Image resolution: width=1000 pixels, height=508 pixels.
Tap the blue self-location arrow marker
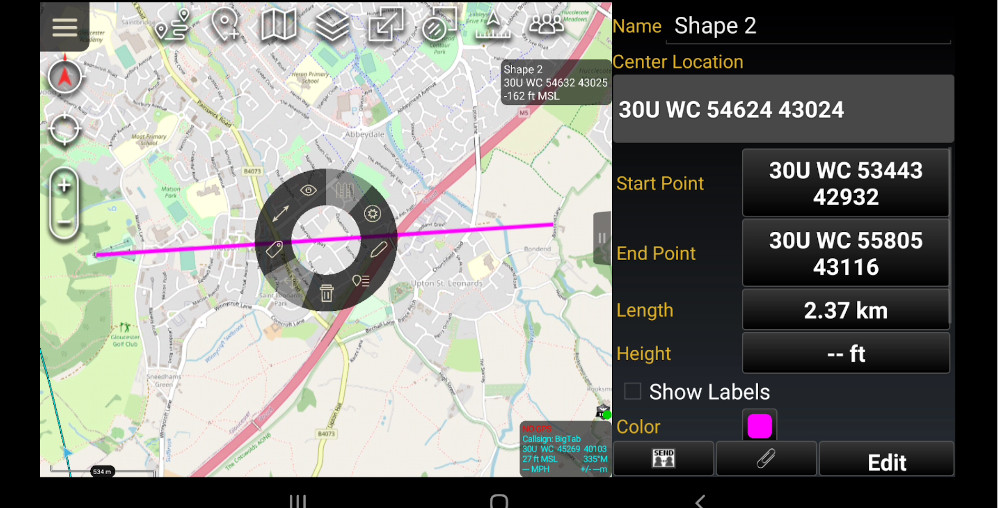click(x=68, y=453)
